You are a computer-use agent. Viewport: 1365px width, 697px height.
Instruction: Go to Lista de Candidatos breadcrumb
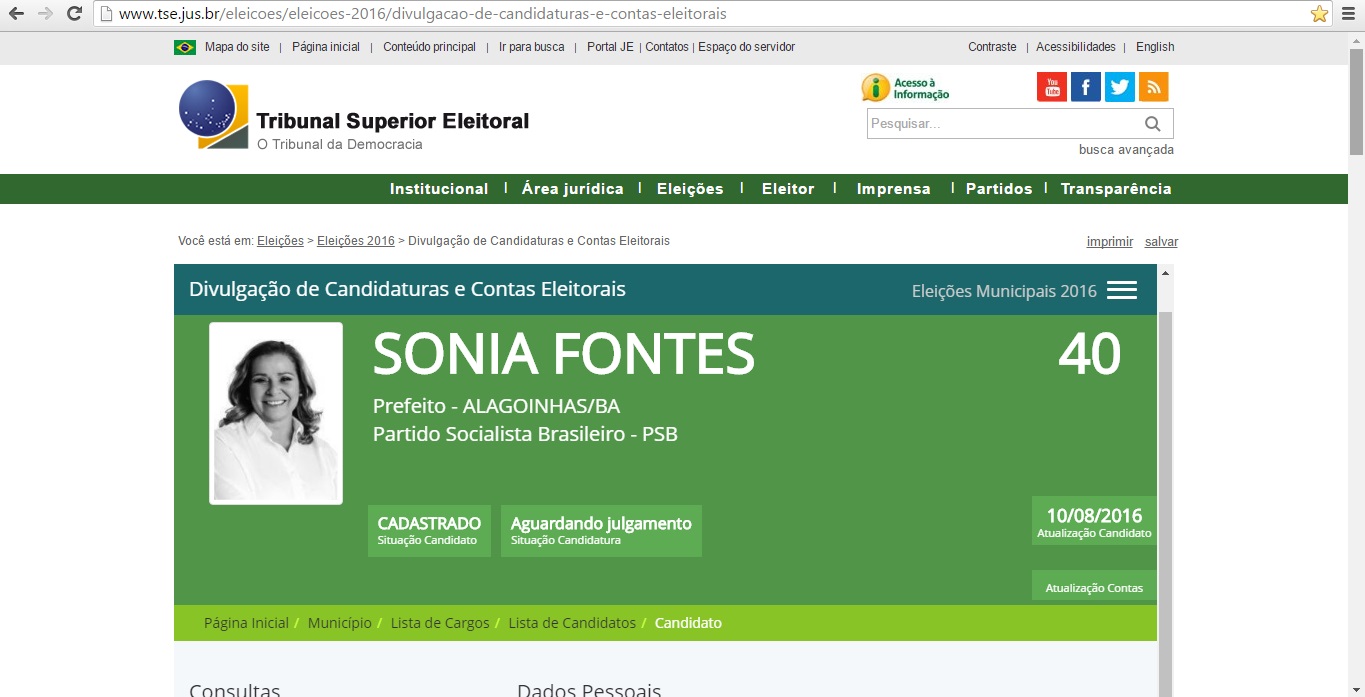coord(571,623)
